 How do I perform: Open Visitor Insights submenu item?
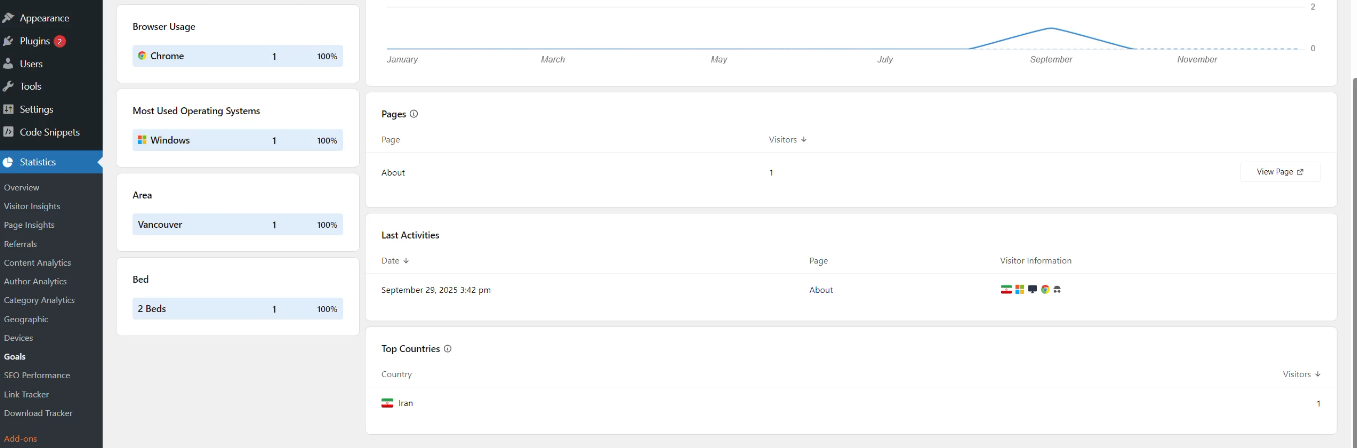point(32,206)
